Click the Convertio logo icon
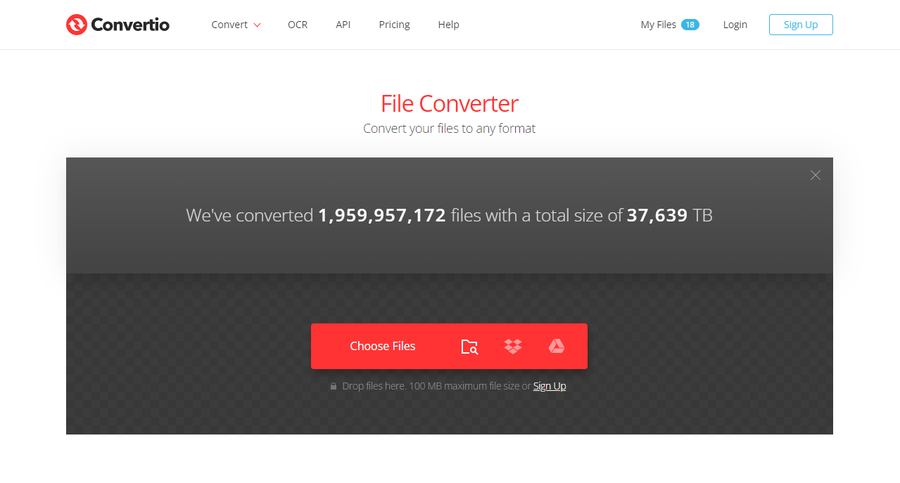 pyautogui.click(x=76, y=25)
